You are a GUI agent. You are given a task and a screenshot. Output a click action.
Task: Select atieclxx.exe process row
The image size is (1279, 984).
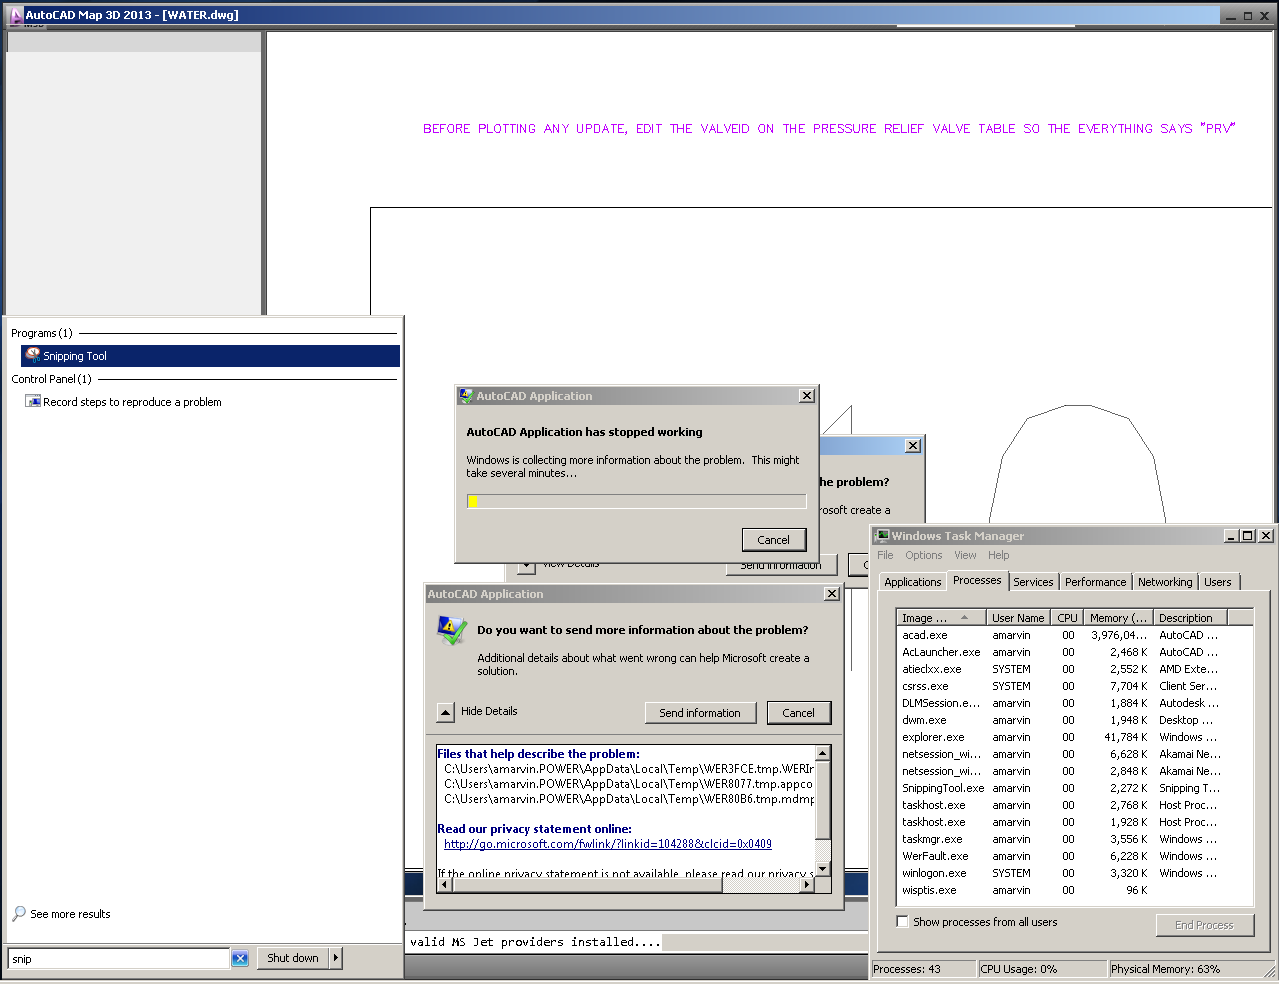(x=1075, y=669)
